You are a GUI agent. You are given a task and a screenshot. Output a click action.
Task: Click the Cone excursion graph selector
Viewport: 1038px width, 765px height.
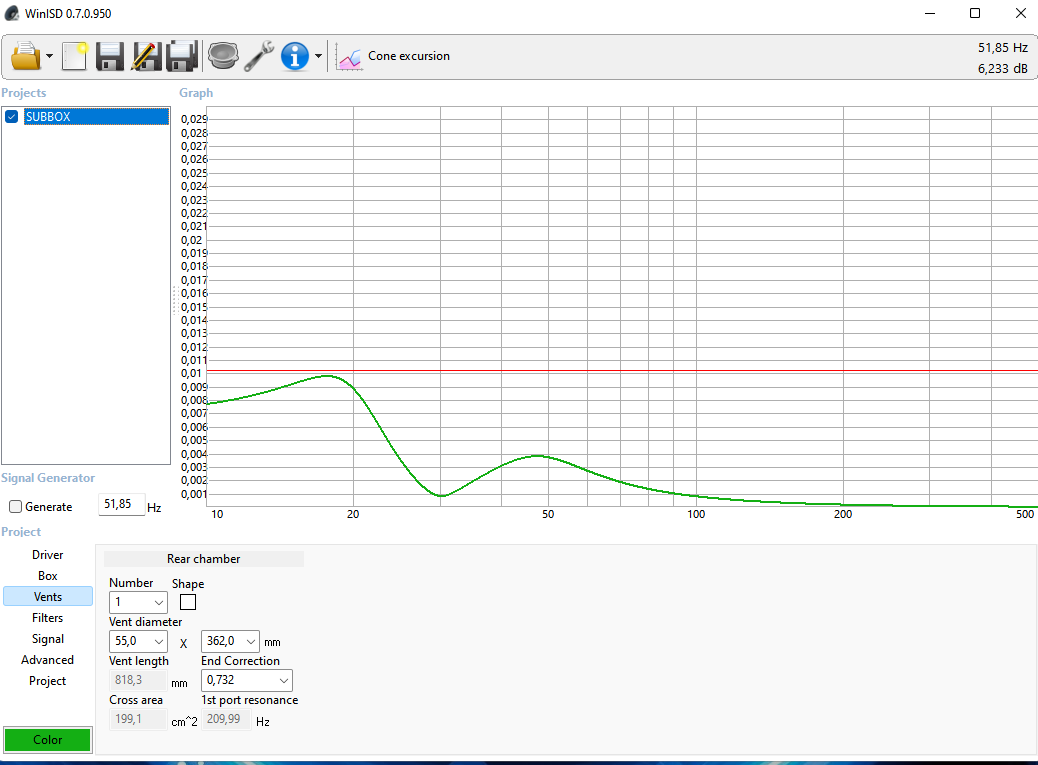(408, 56)
